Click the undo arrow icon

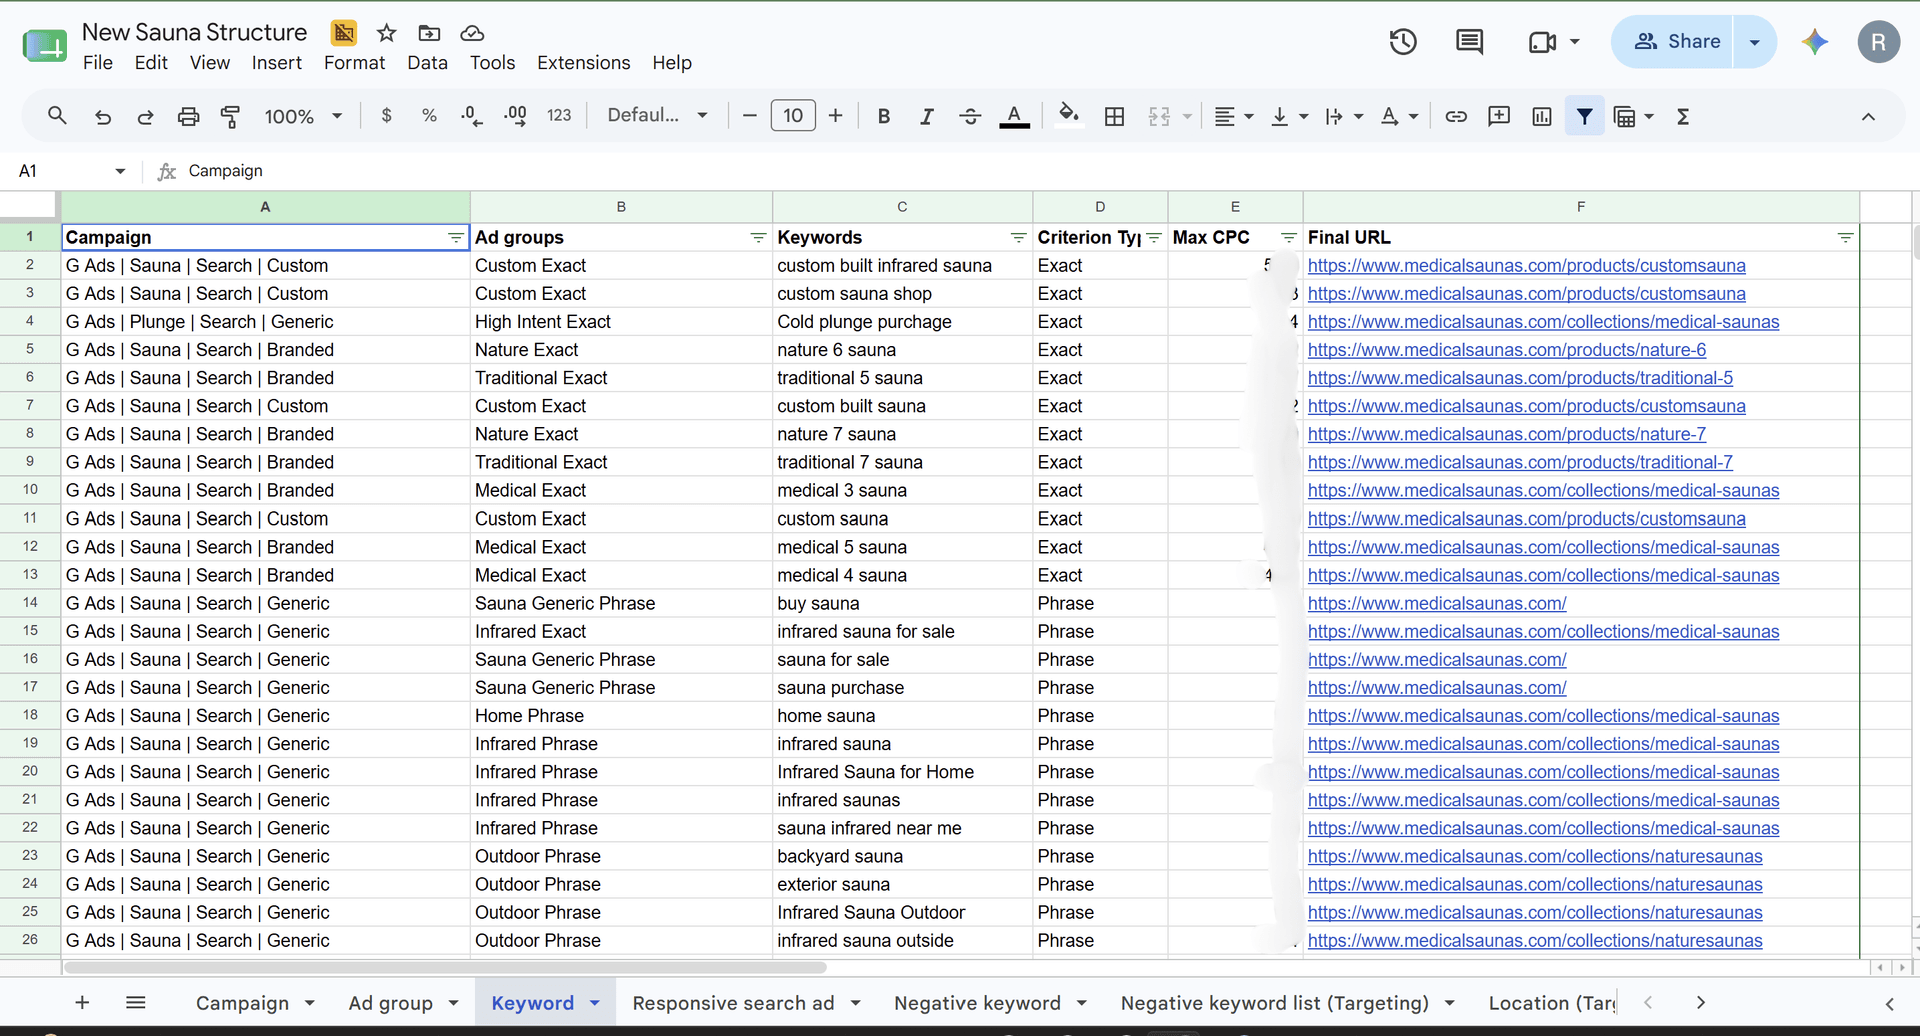tap(102, 116)
